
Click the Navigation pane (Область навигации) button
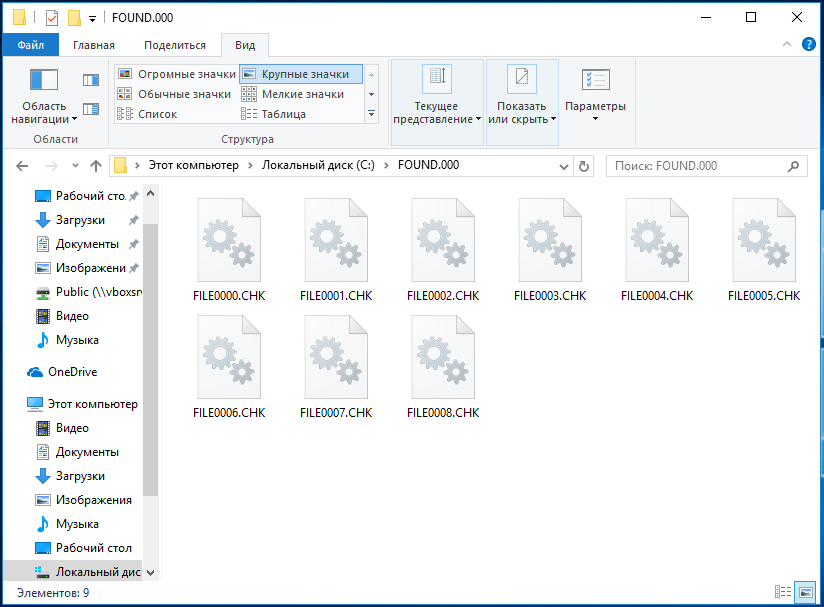(x=44, y=96)
